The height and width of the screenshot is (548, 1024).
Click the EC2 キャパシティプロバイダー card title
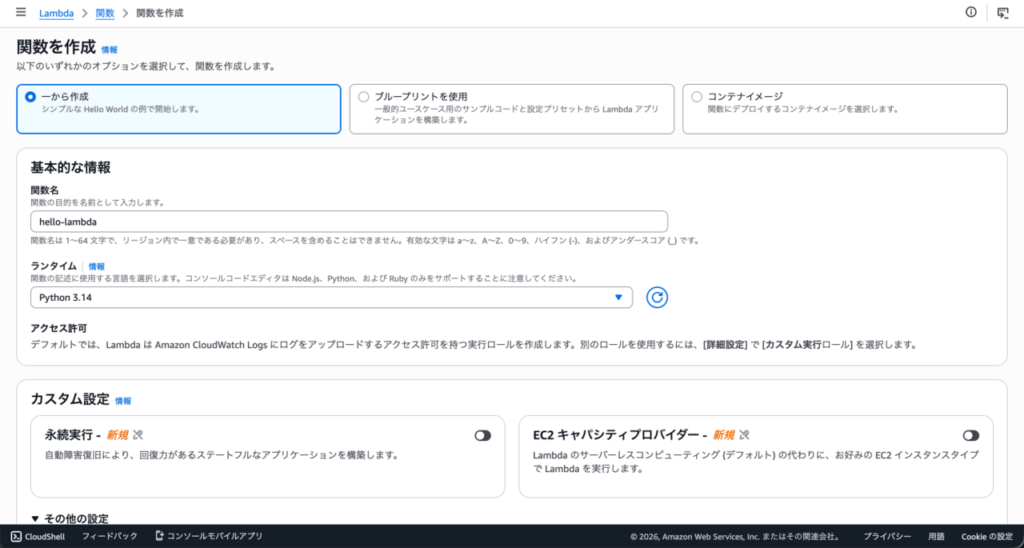[616, 435]
